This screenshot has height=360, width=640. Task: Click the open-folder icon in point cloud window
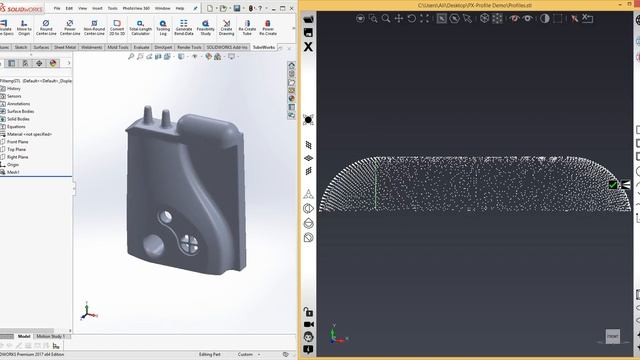308,19
